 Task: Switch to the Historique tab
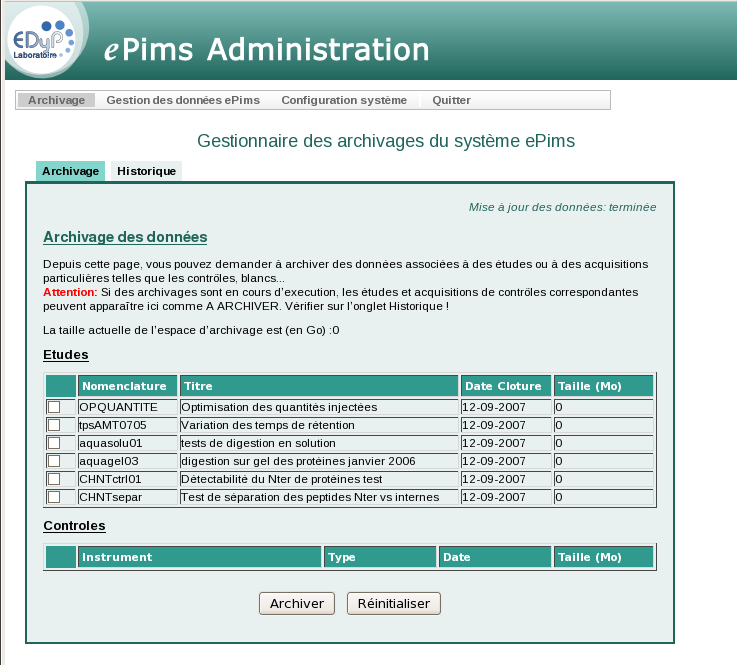coord(146,171)
